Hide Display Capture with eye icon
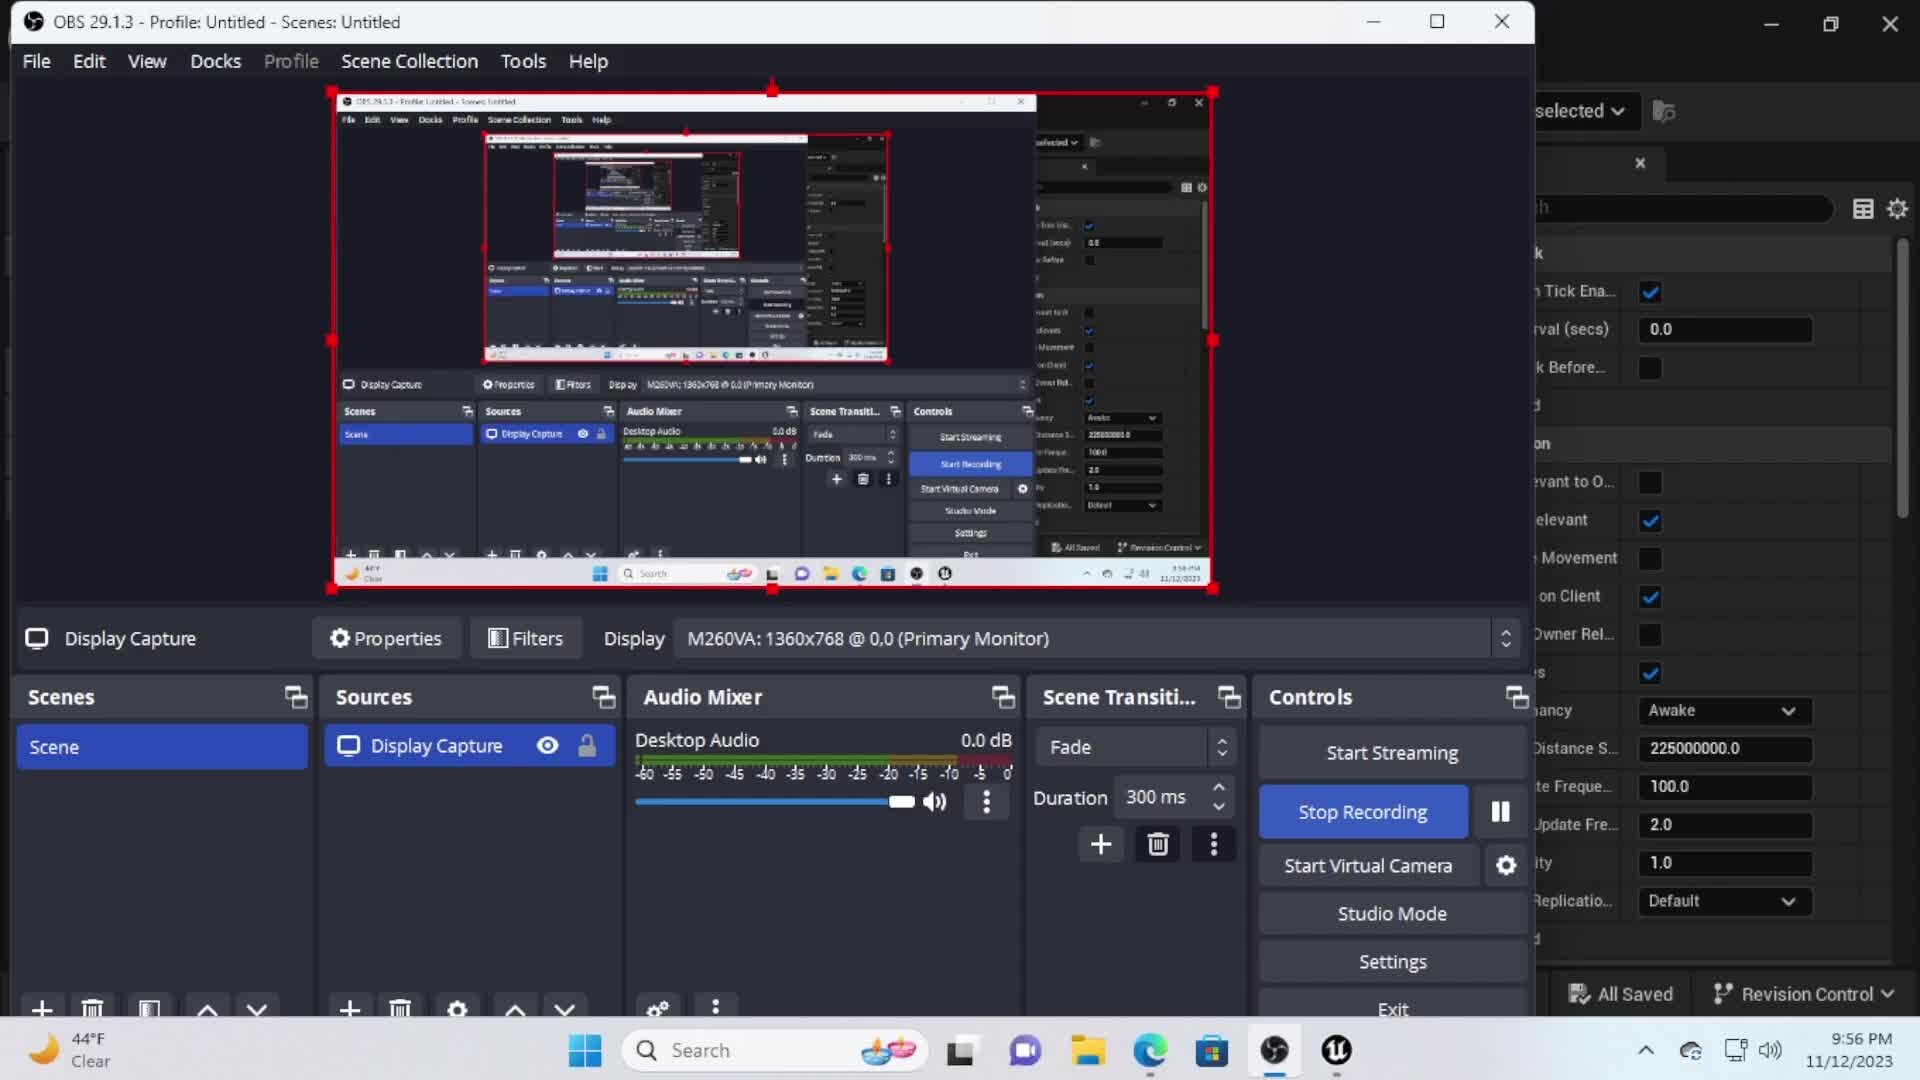 tap(547, 746)
